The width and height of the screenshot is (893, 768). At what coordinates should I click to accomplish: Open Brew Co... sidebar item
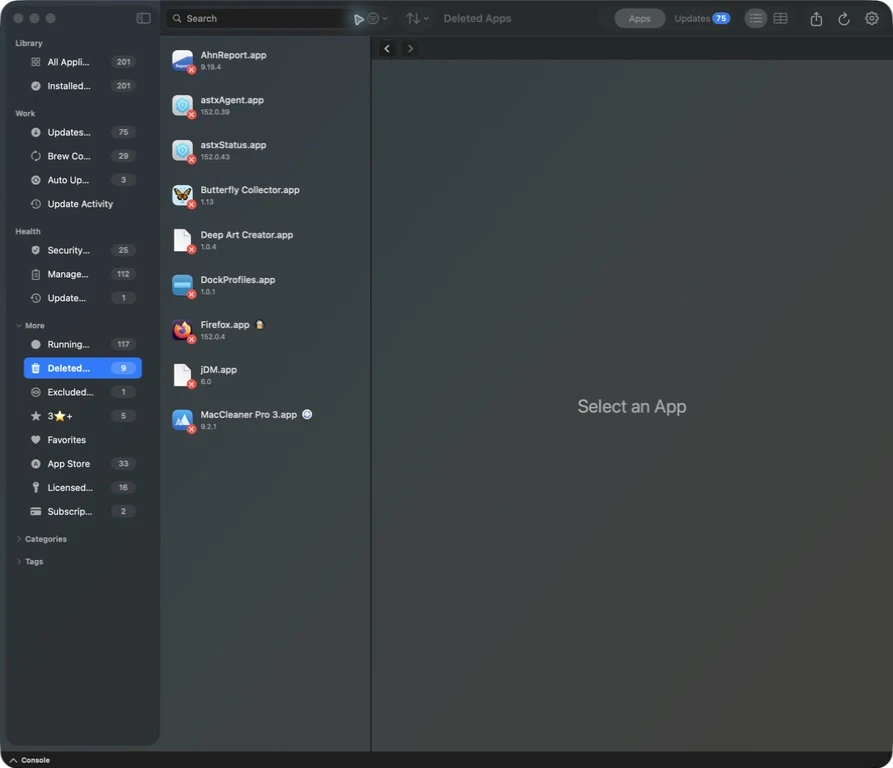pyautogui.click(x=83, y=156)
